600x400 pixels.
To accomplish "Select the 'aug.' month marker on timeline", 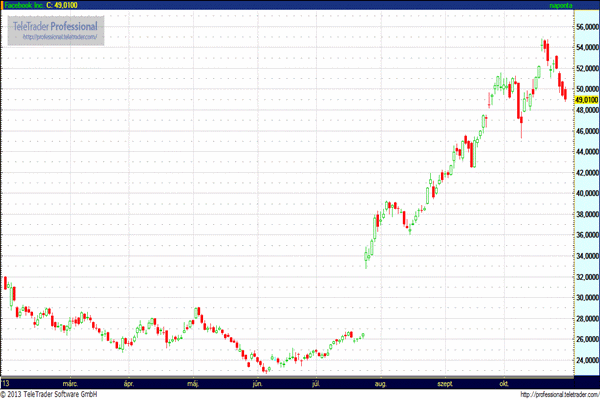I will [380, 384].
